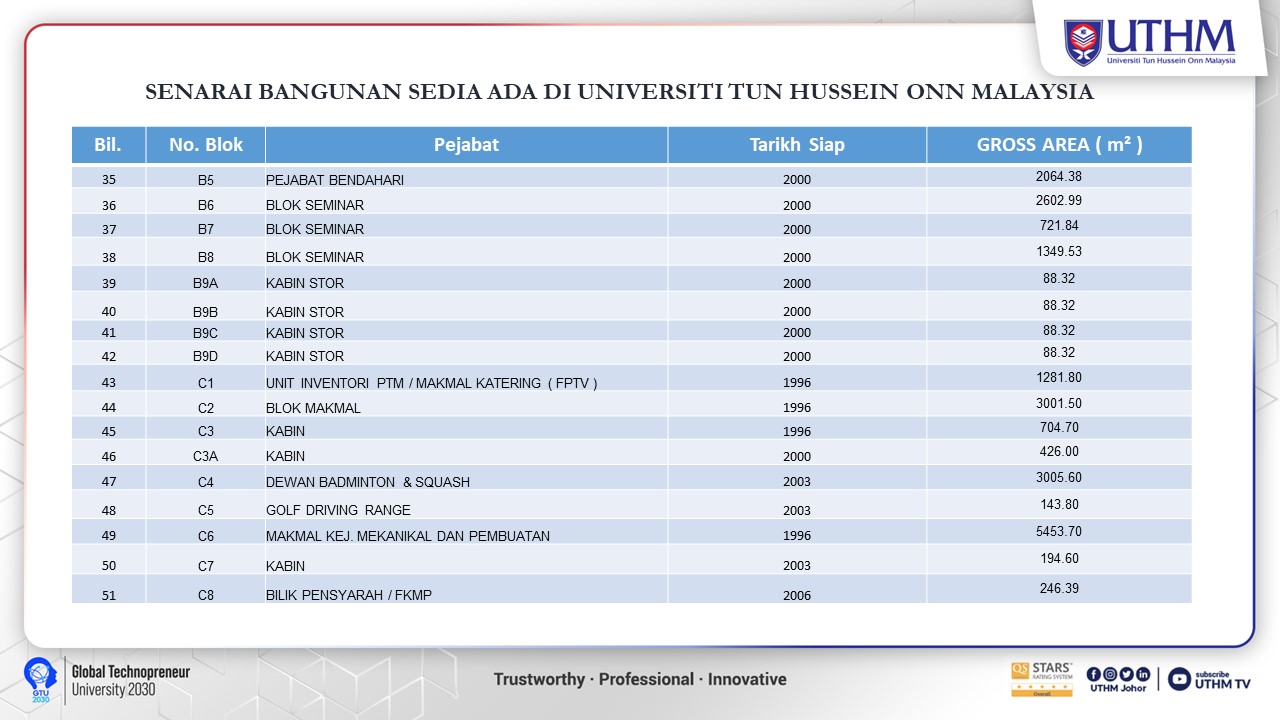1280x720 pixels.
Task: Click the Facebook icon above UTHM Johor
Action: pos(1093,674)
